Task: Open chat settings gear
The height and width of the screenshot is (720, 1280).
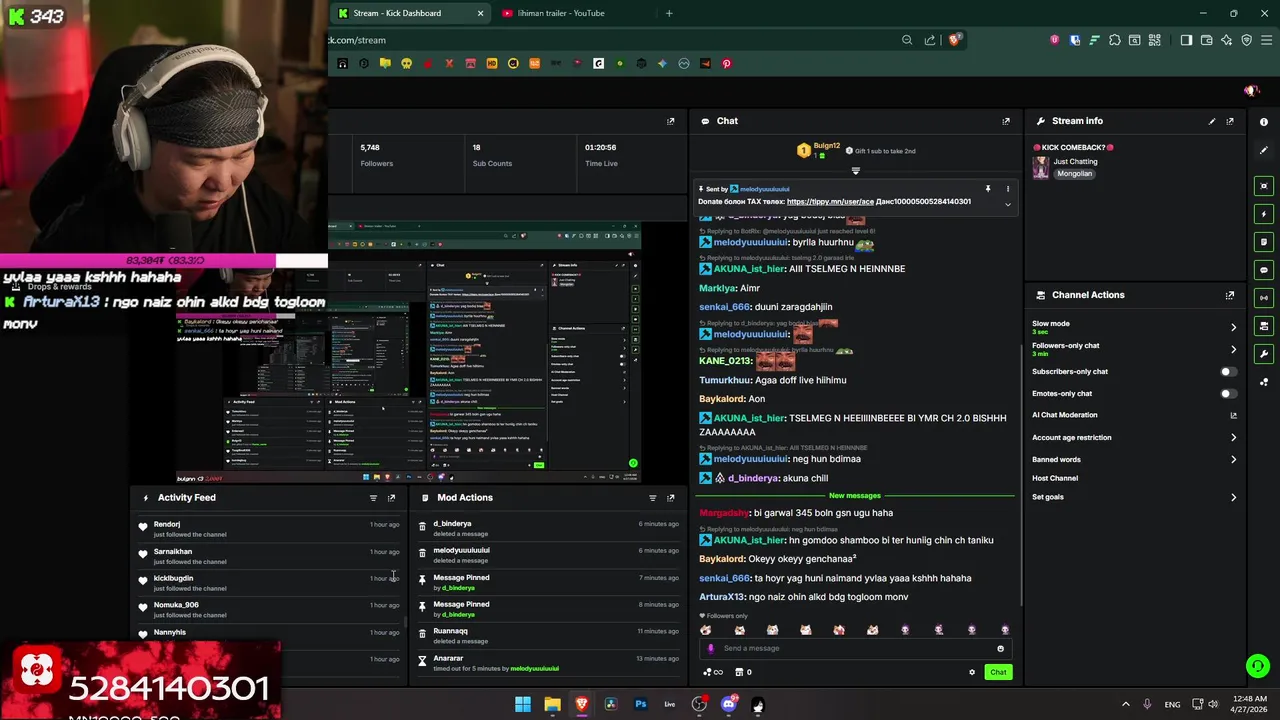Action: (972, 672)
